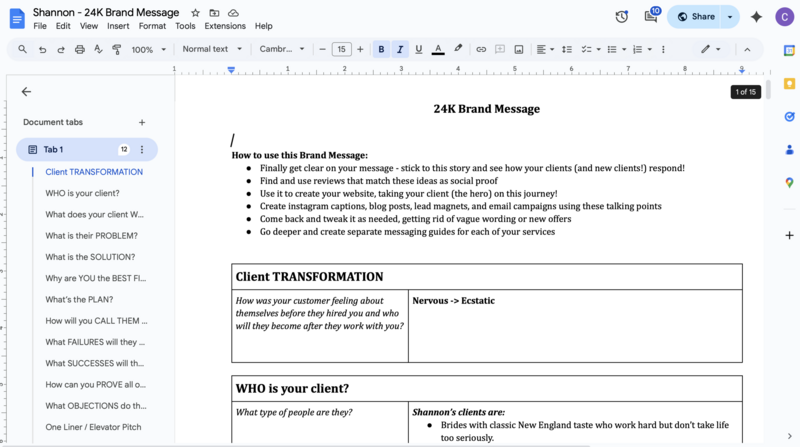
Task: Jump to What is their PROBLEM? outline
Action: click(x=91, y=236)
